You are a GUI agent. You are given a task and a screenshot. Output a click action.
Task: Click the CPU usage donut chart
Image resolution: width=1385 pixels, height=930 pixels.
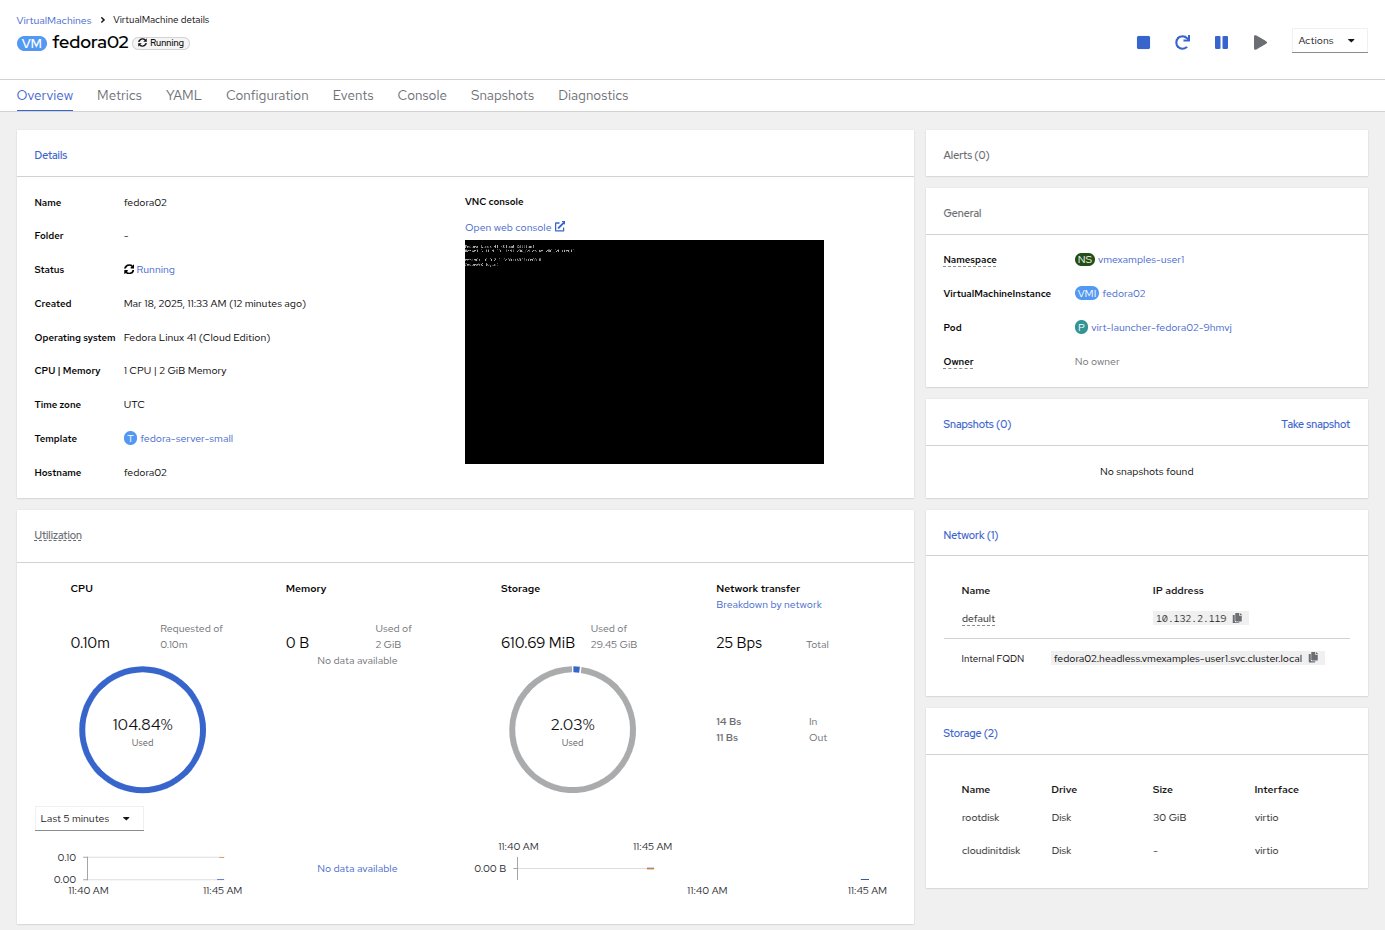point(142,730)
